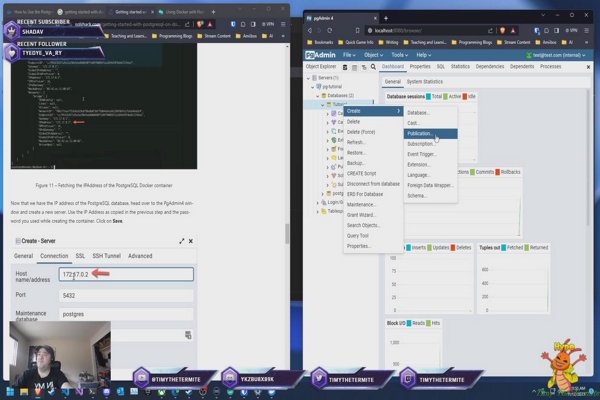The height and width of the screenshot is (400, 600).
Task: Expand the Tablespaces node
Action: coord(318,211)
